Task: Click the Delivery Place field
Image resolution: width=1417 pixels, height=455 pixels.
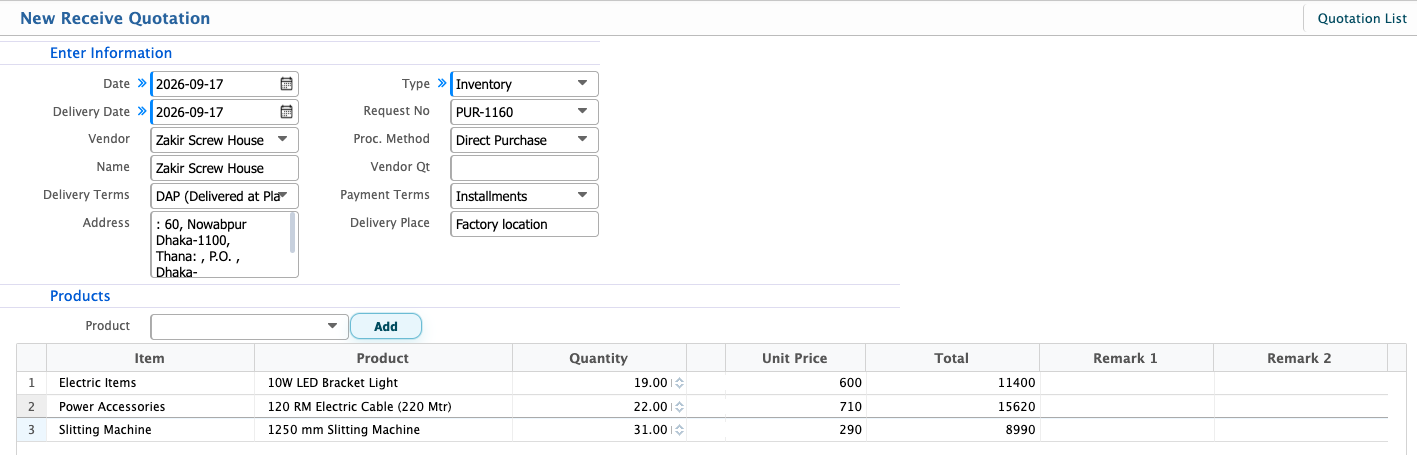Action: (525, 224)
